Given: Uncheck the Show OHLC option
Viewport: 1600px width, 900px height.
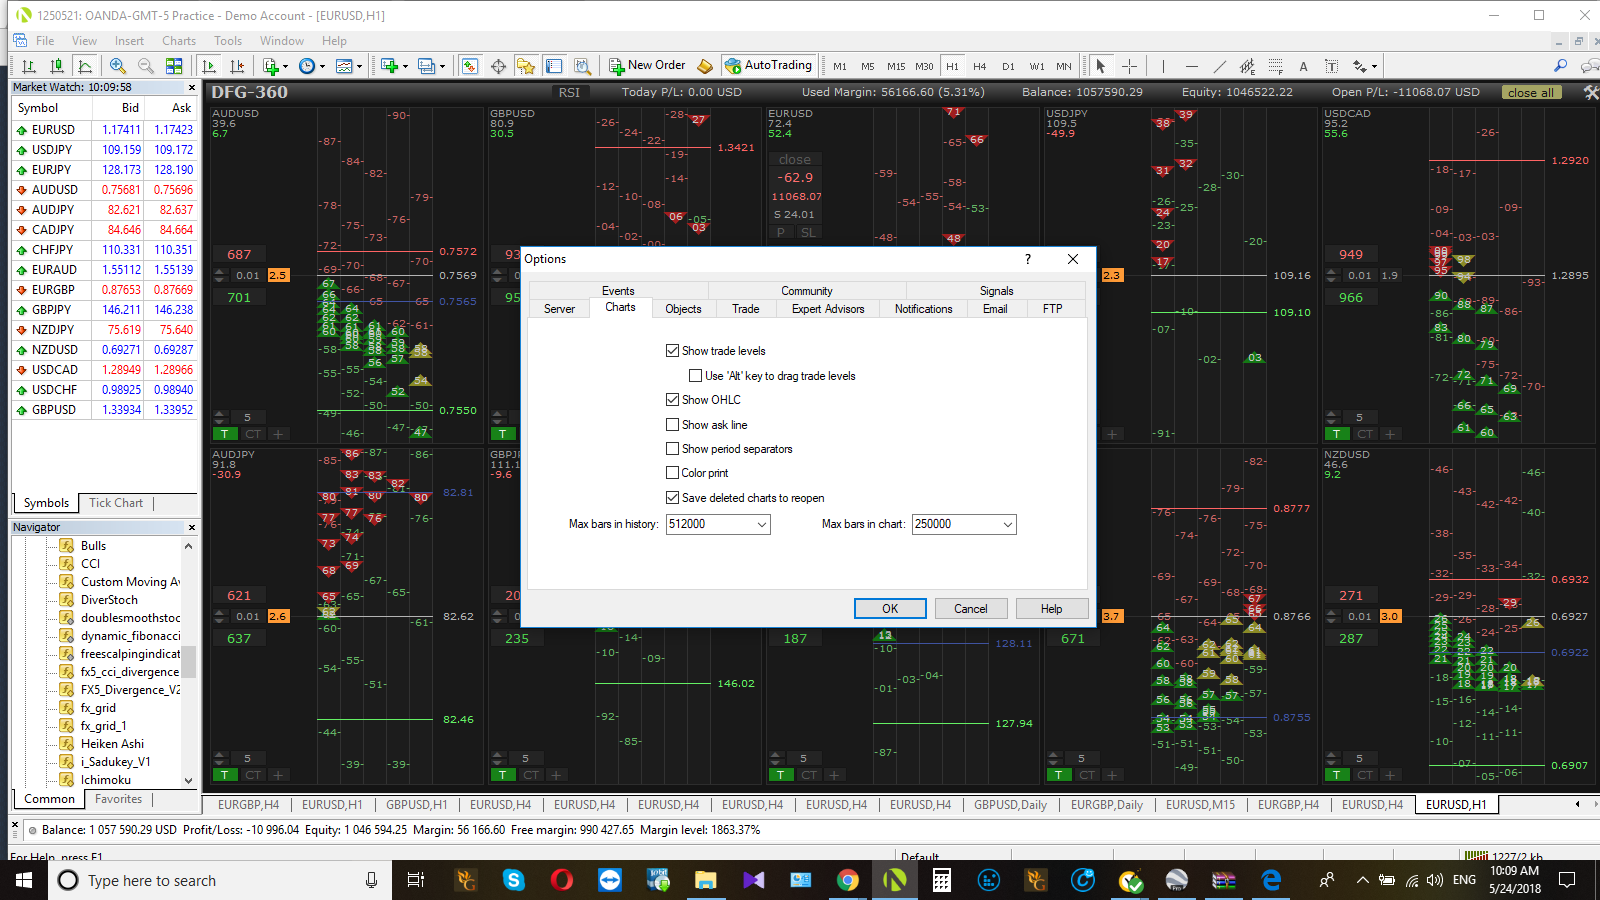Looking at the screenshot, I should pos(672,400).
